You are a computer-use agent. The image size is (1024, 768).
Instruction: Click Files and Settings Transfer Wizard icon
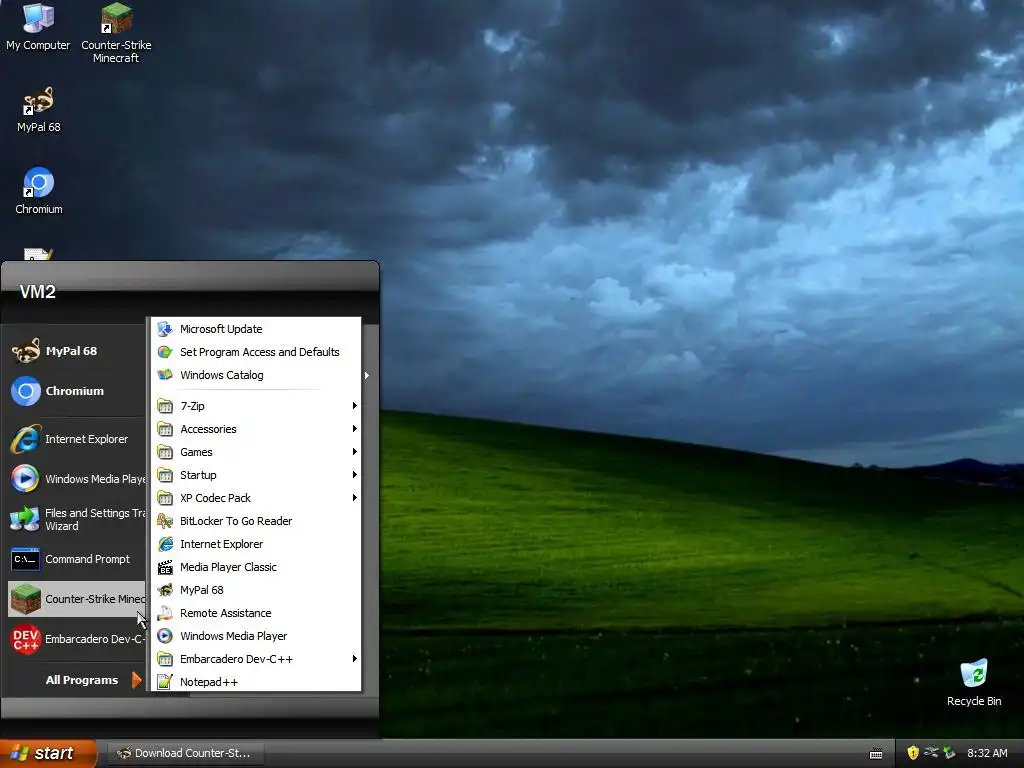(25, 519)
